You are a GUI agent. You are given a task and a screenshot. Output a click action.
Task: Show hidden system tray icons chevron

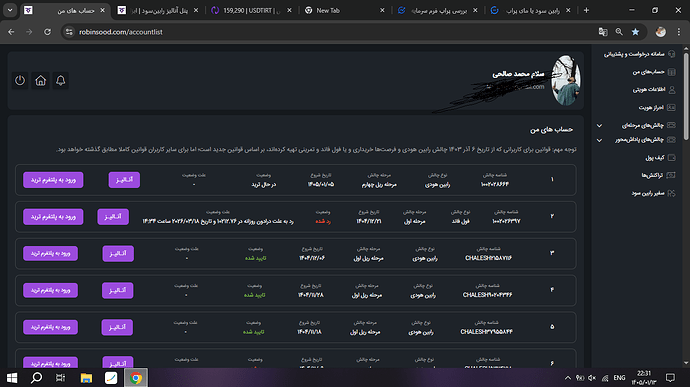click(568, 378)
